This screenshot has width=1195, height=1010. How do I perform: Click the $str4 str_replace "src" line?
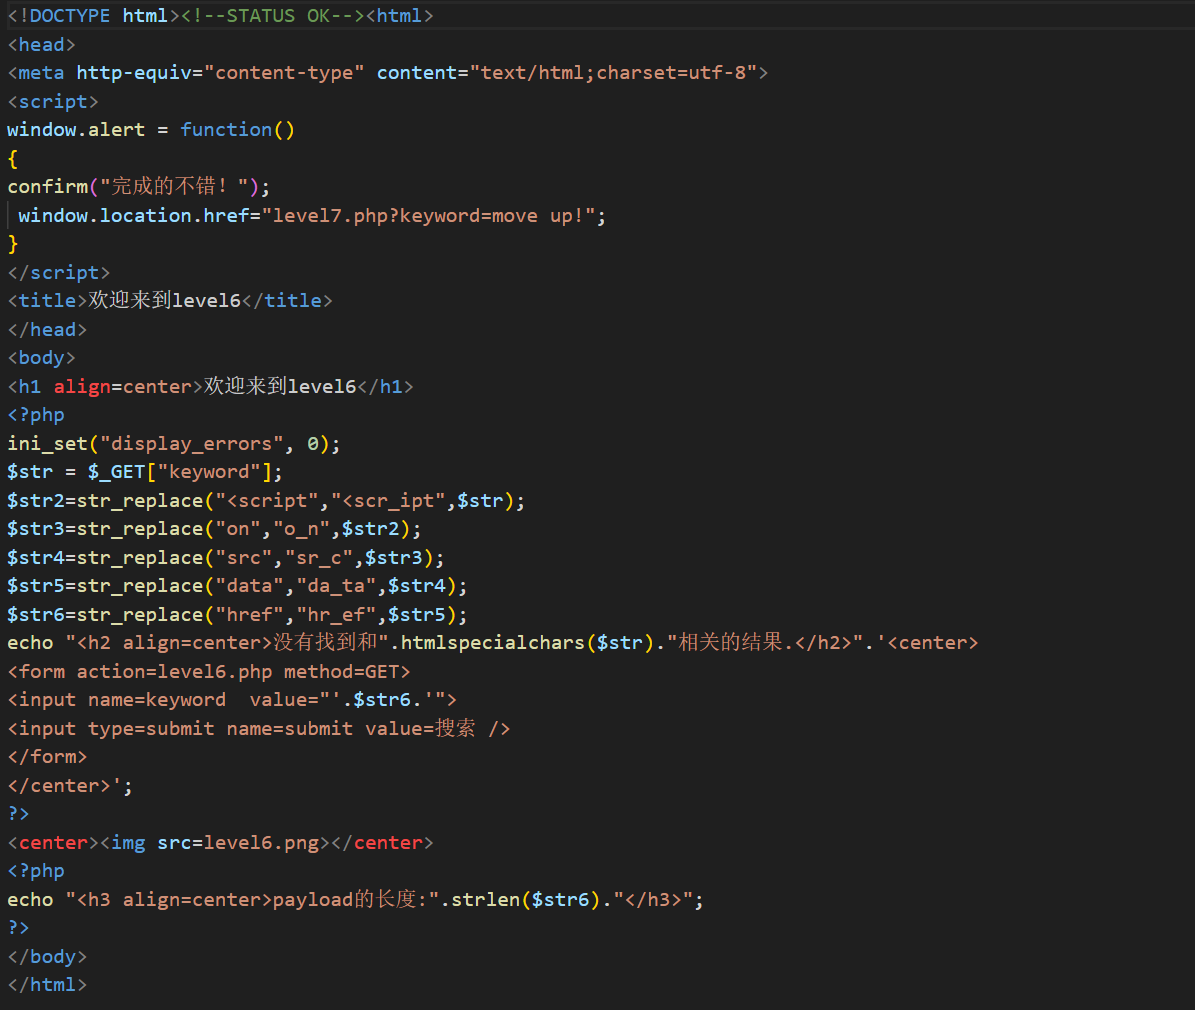tap(226, 558)
